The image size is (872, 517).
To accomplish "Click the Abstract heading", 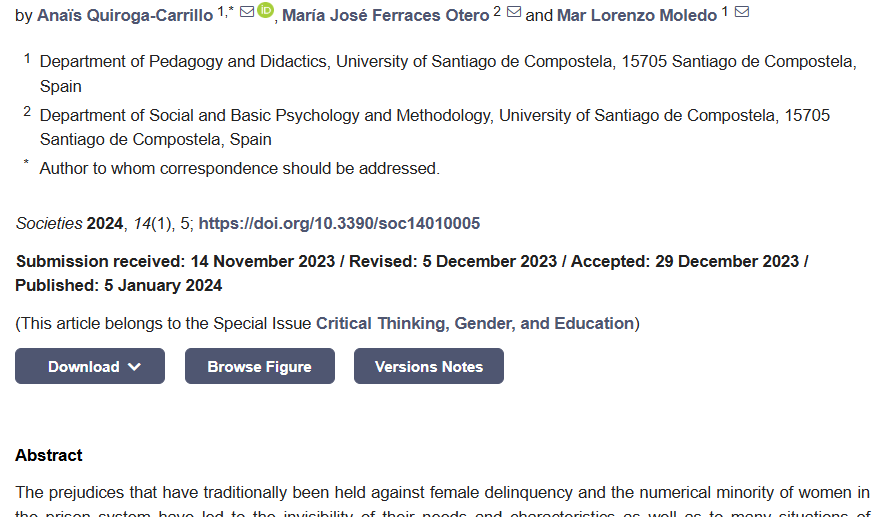I will tap(49, 455).
